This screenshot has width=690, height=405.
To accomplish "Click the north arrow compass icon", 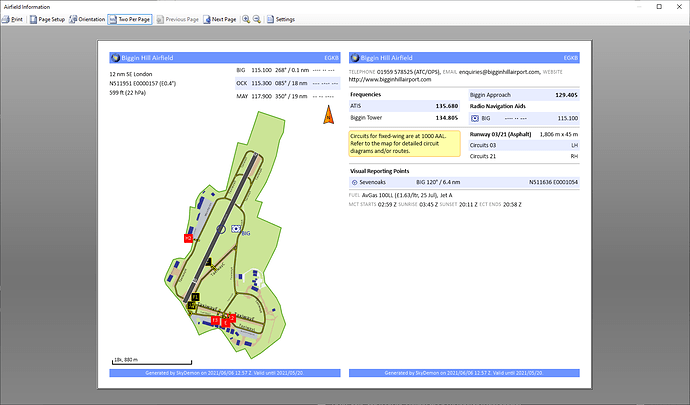I will [x=328, y=115].
